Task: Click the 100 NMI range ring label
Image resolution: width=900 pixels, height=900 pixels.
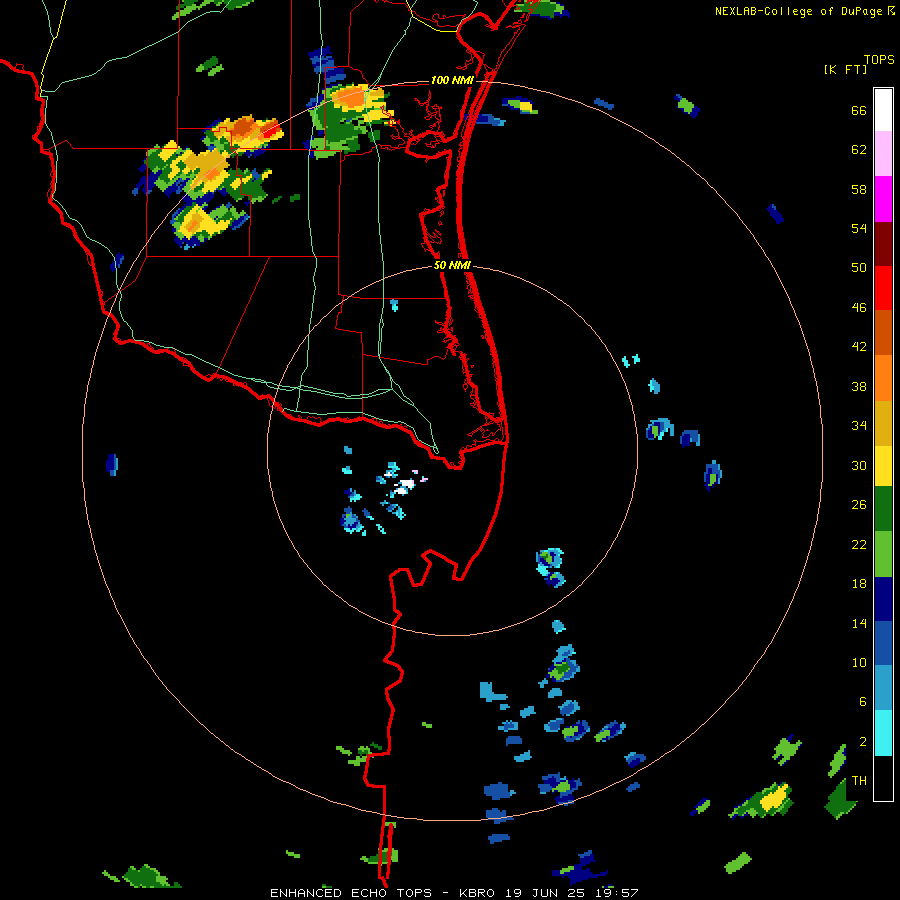Action: [452, 80]
